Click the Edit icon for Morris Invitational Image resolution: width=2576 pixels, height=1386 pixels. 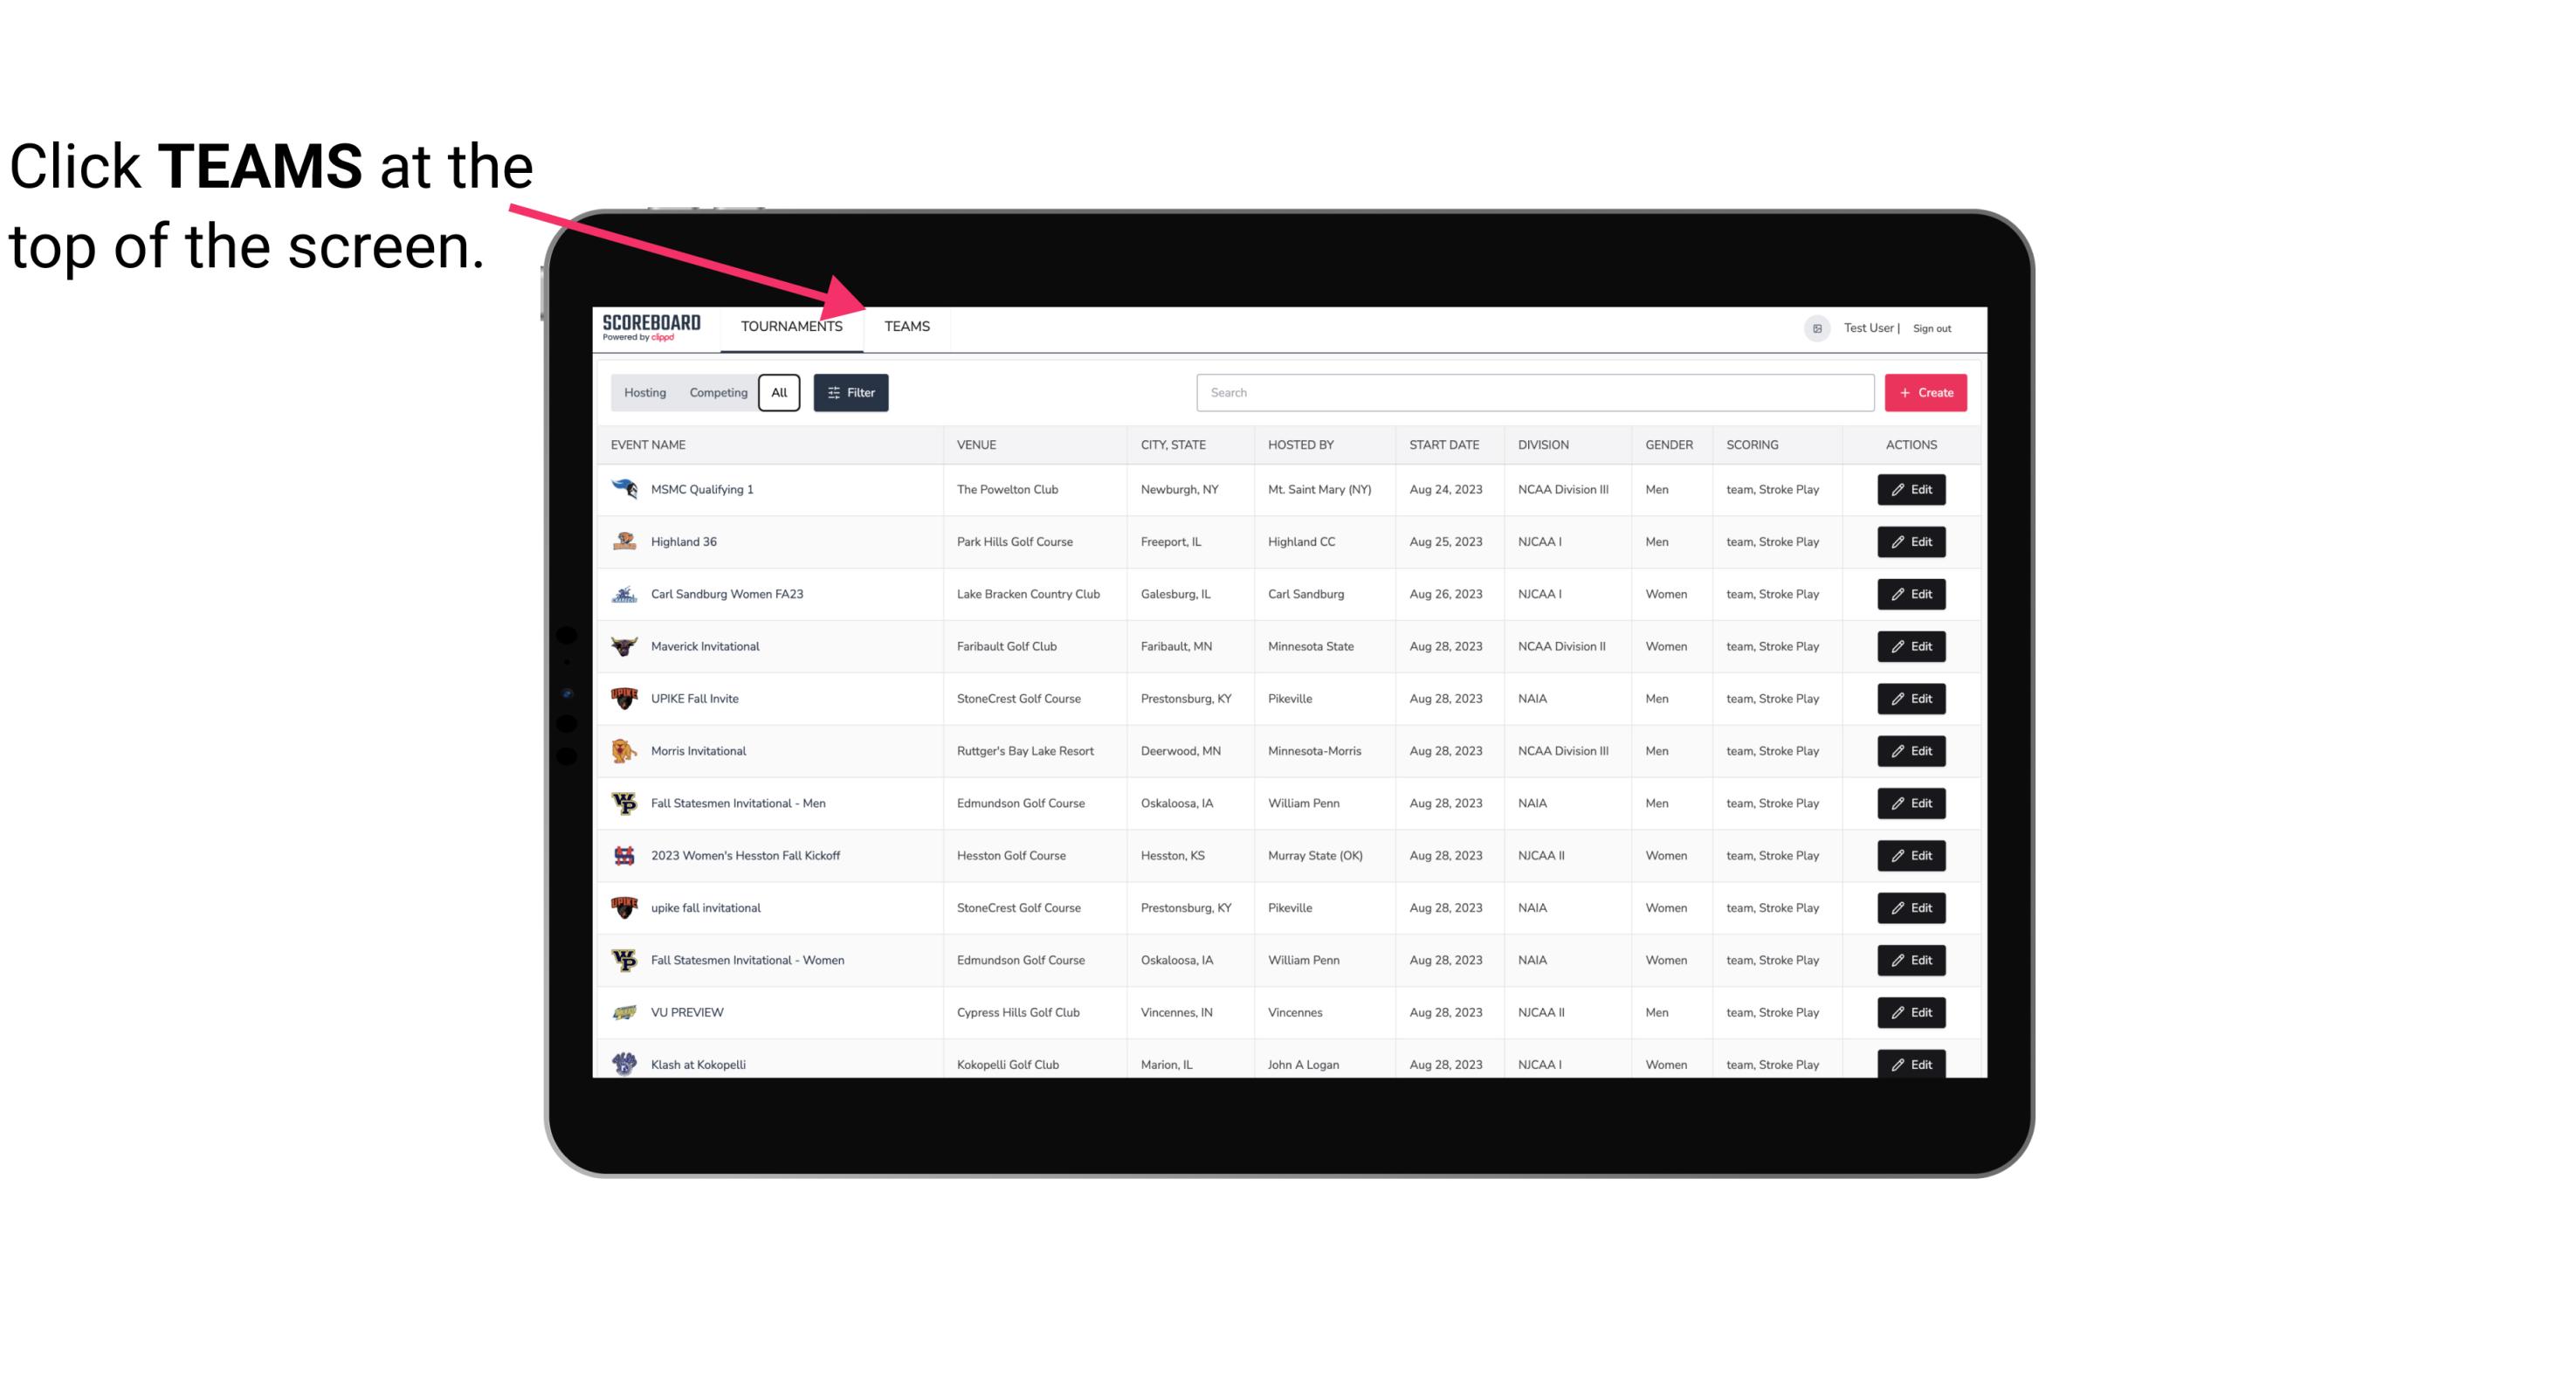click(x=1911, y=749)
